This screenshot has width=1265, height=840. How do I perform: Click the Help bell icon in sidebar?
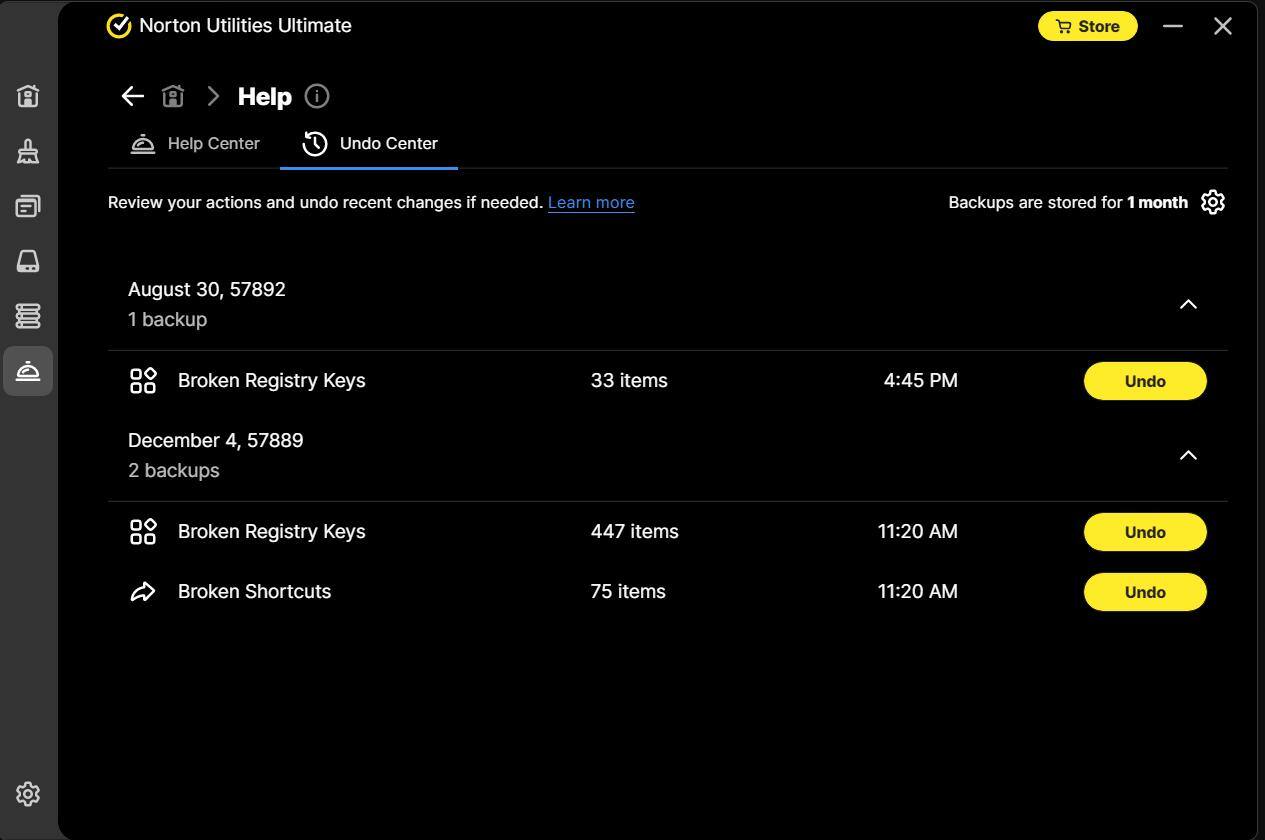click(x=28, y=371)
